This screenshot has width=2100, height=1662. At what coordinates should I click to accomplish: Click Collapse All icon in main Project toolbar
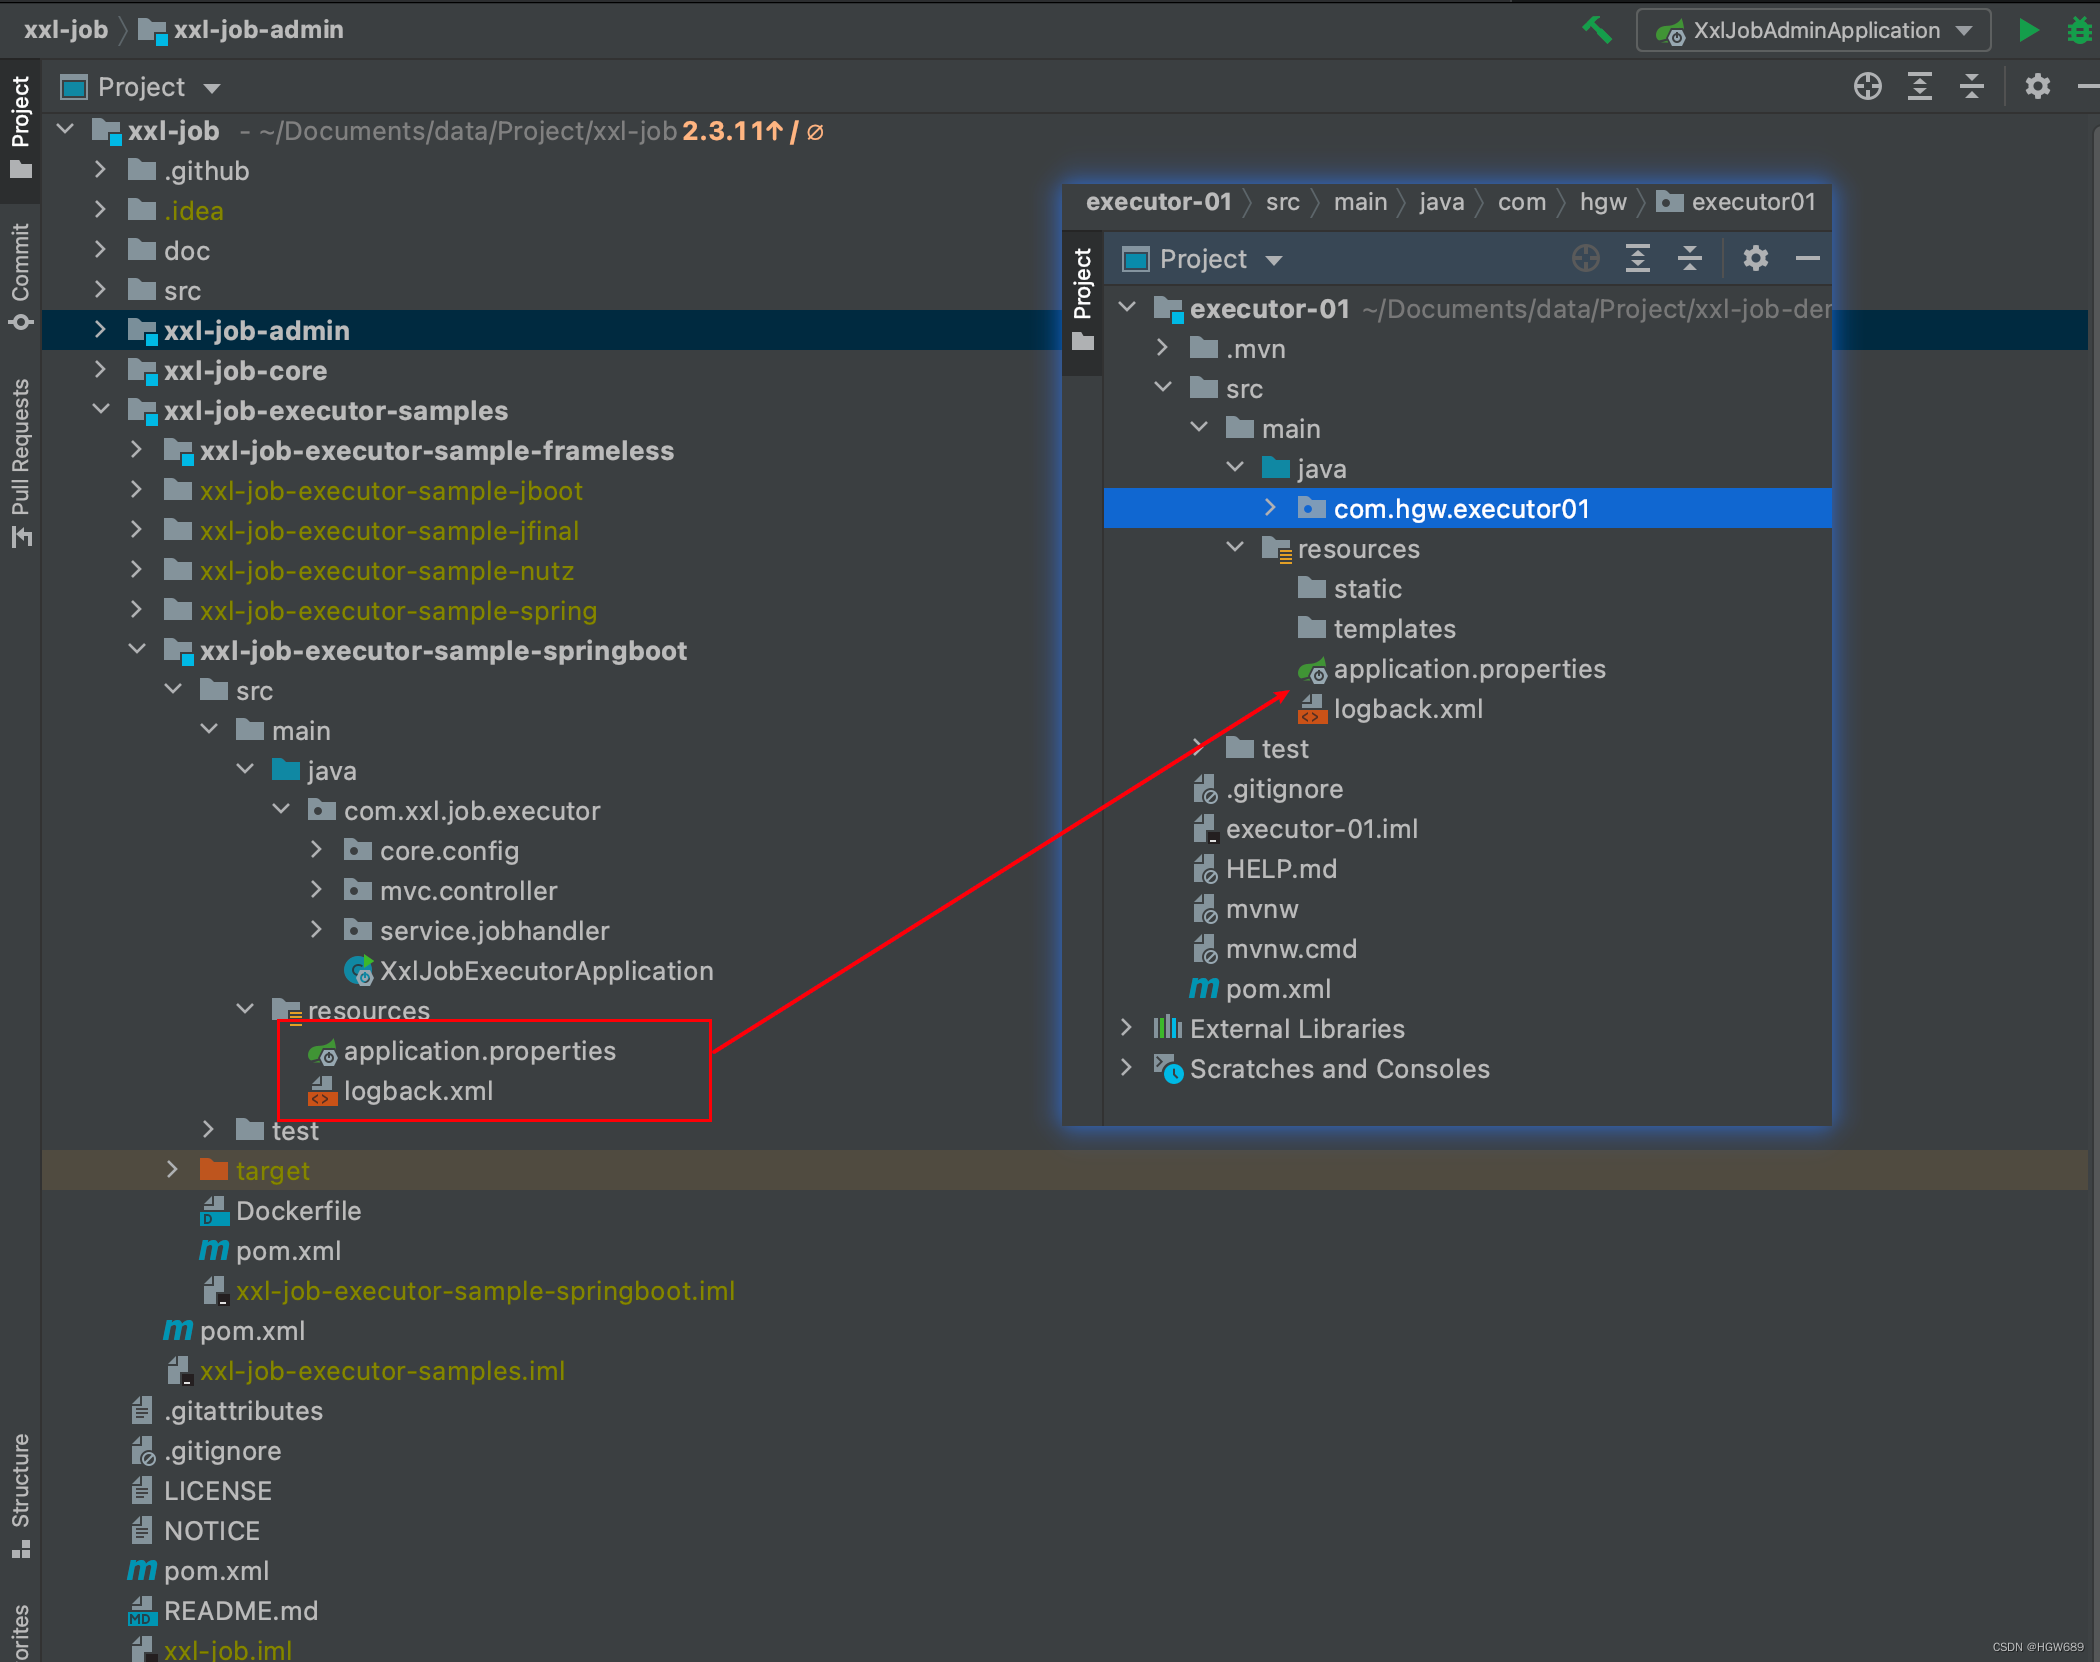[1971, 87]
